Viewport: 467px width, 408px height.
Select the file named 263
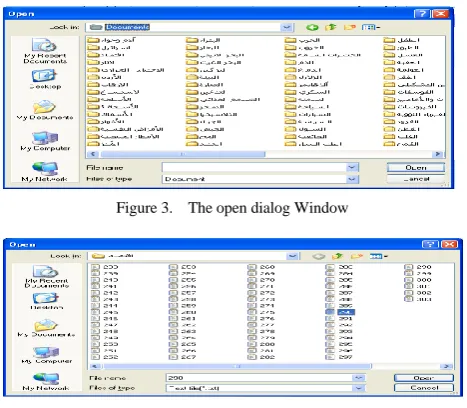tap(183, 331)
